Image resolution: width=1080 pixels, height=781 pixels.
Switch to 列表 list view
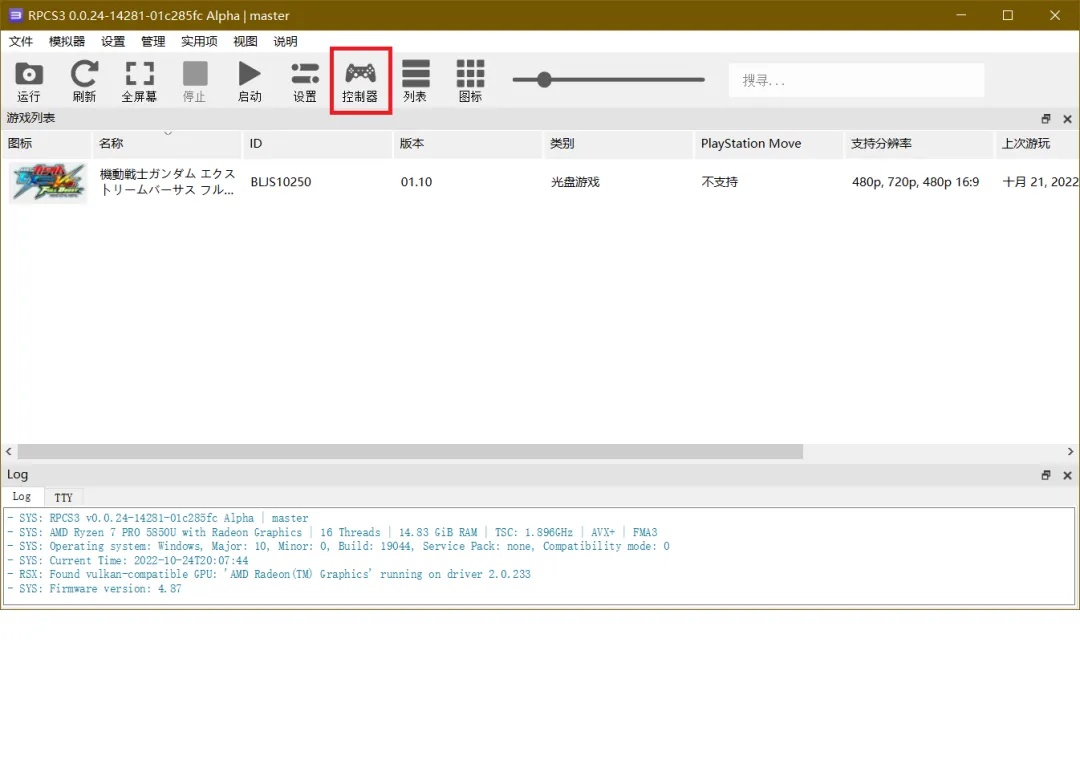[x=415, y=81]
